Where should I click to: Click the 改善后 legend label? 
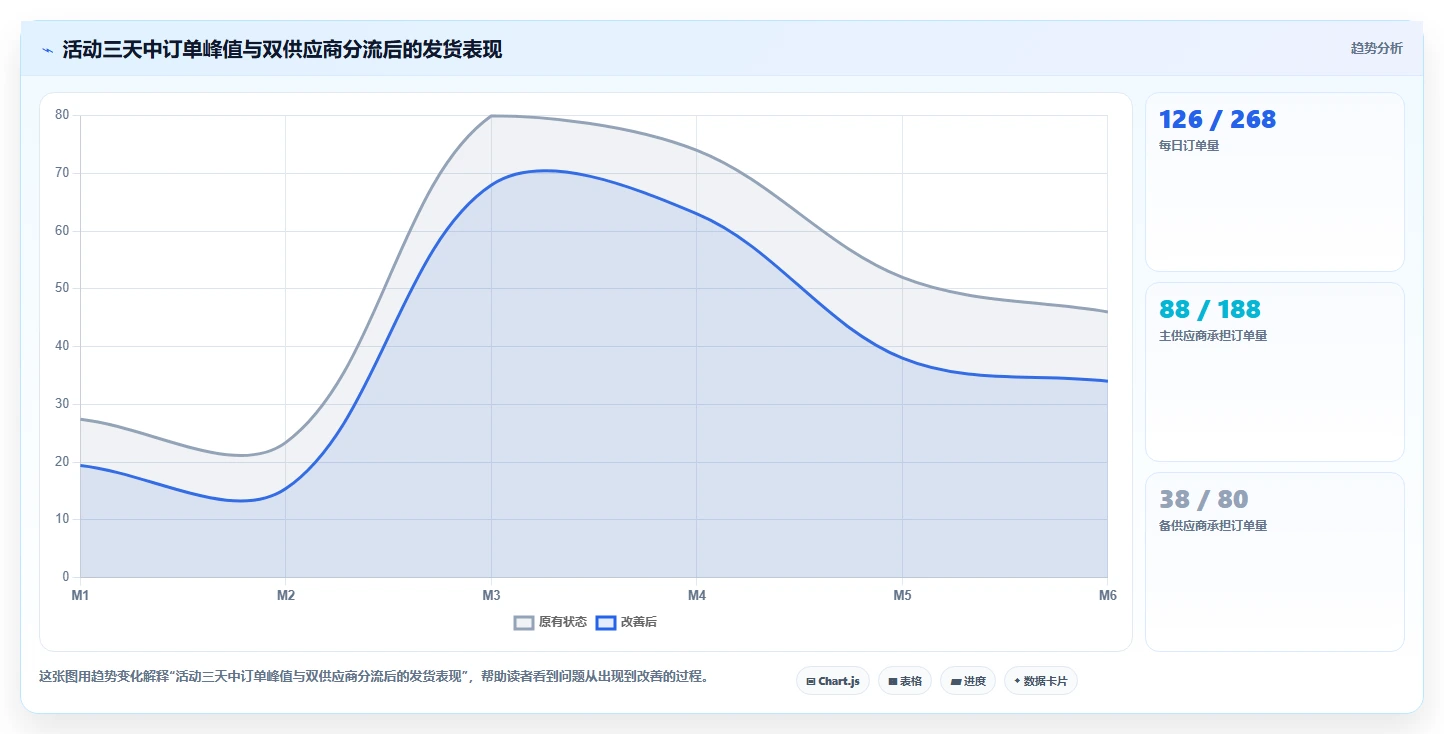click(x=639, y=622)
